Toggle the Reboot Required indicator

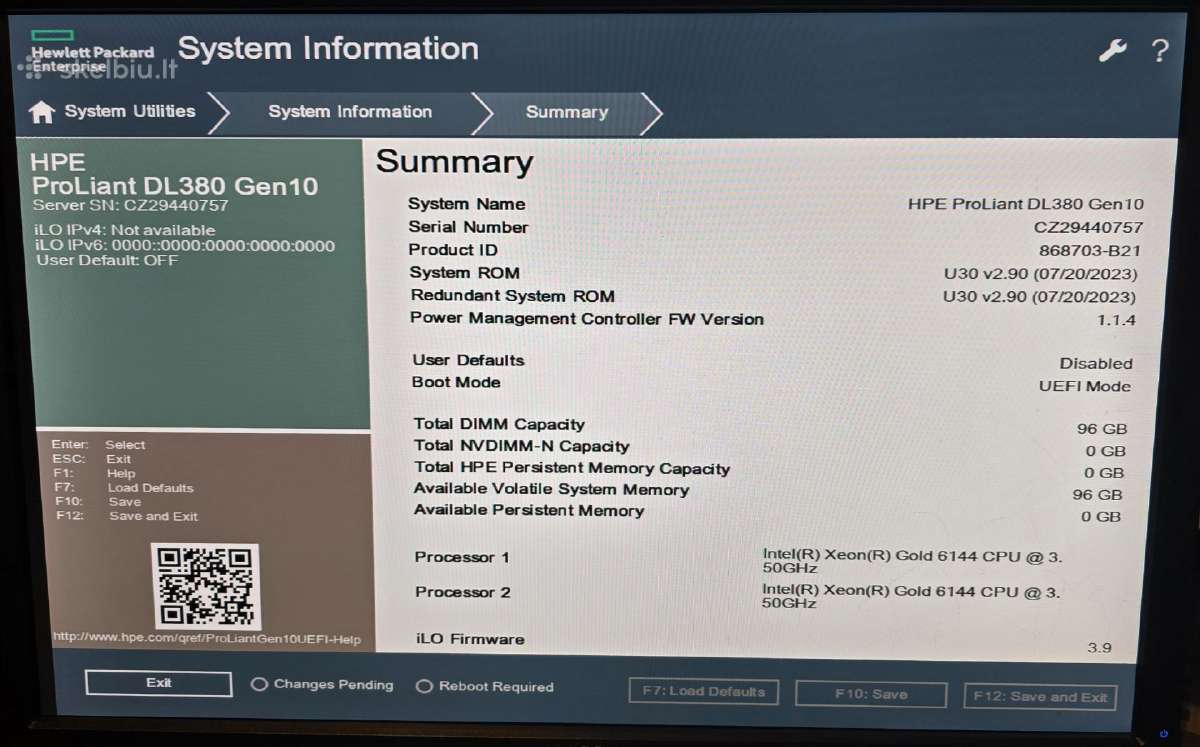pos(485,687)
